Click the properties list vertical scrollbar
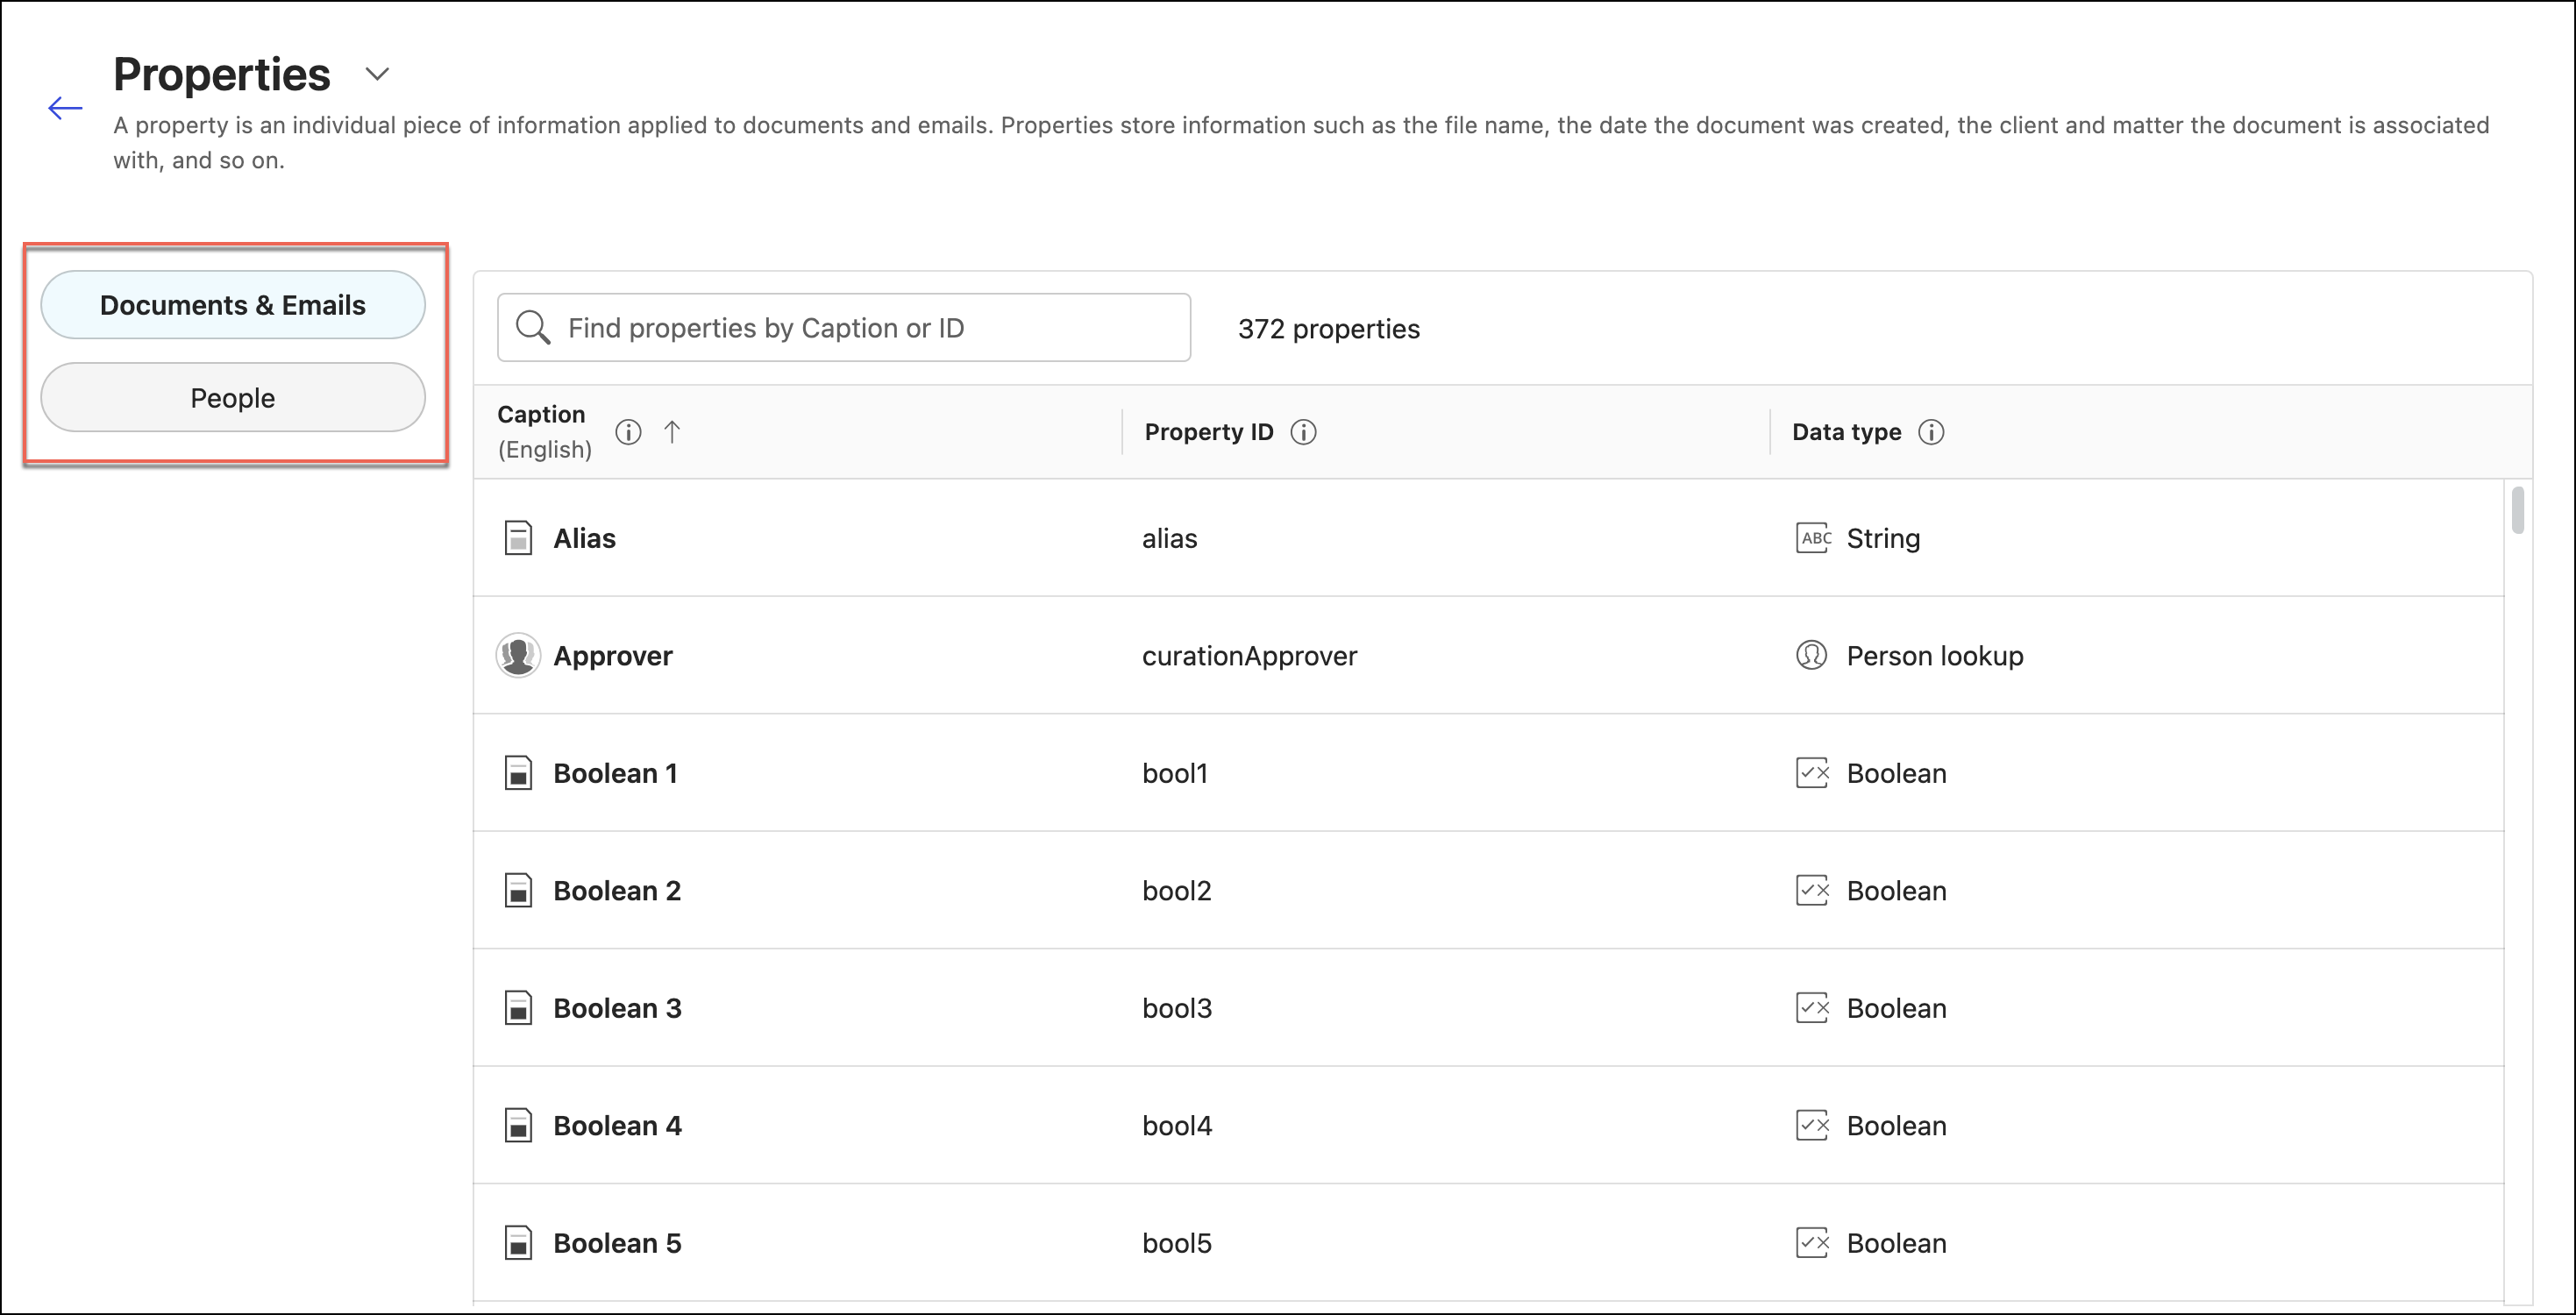Viewport: 2576px width, 1315px height. 2517,511
